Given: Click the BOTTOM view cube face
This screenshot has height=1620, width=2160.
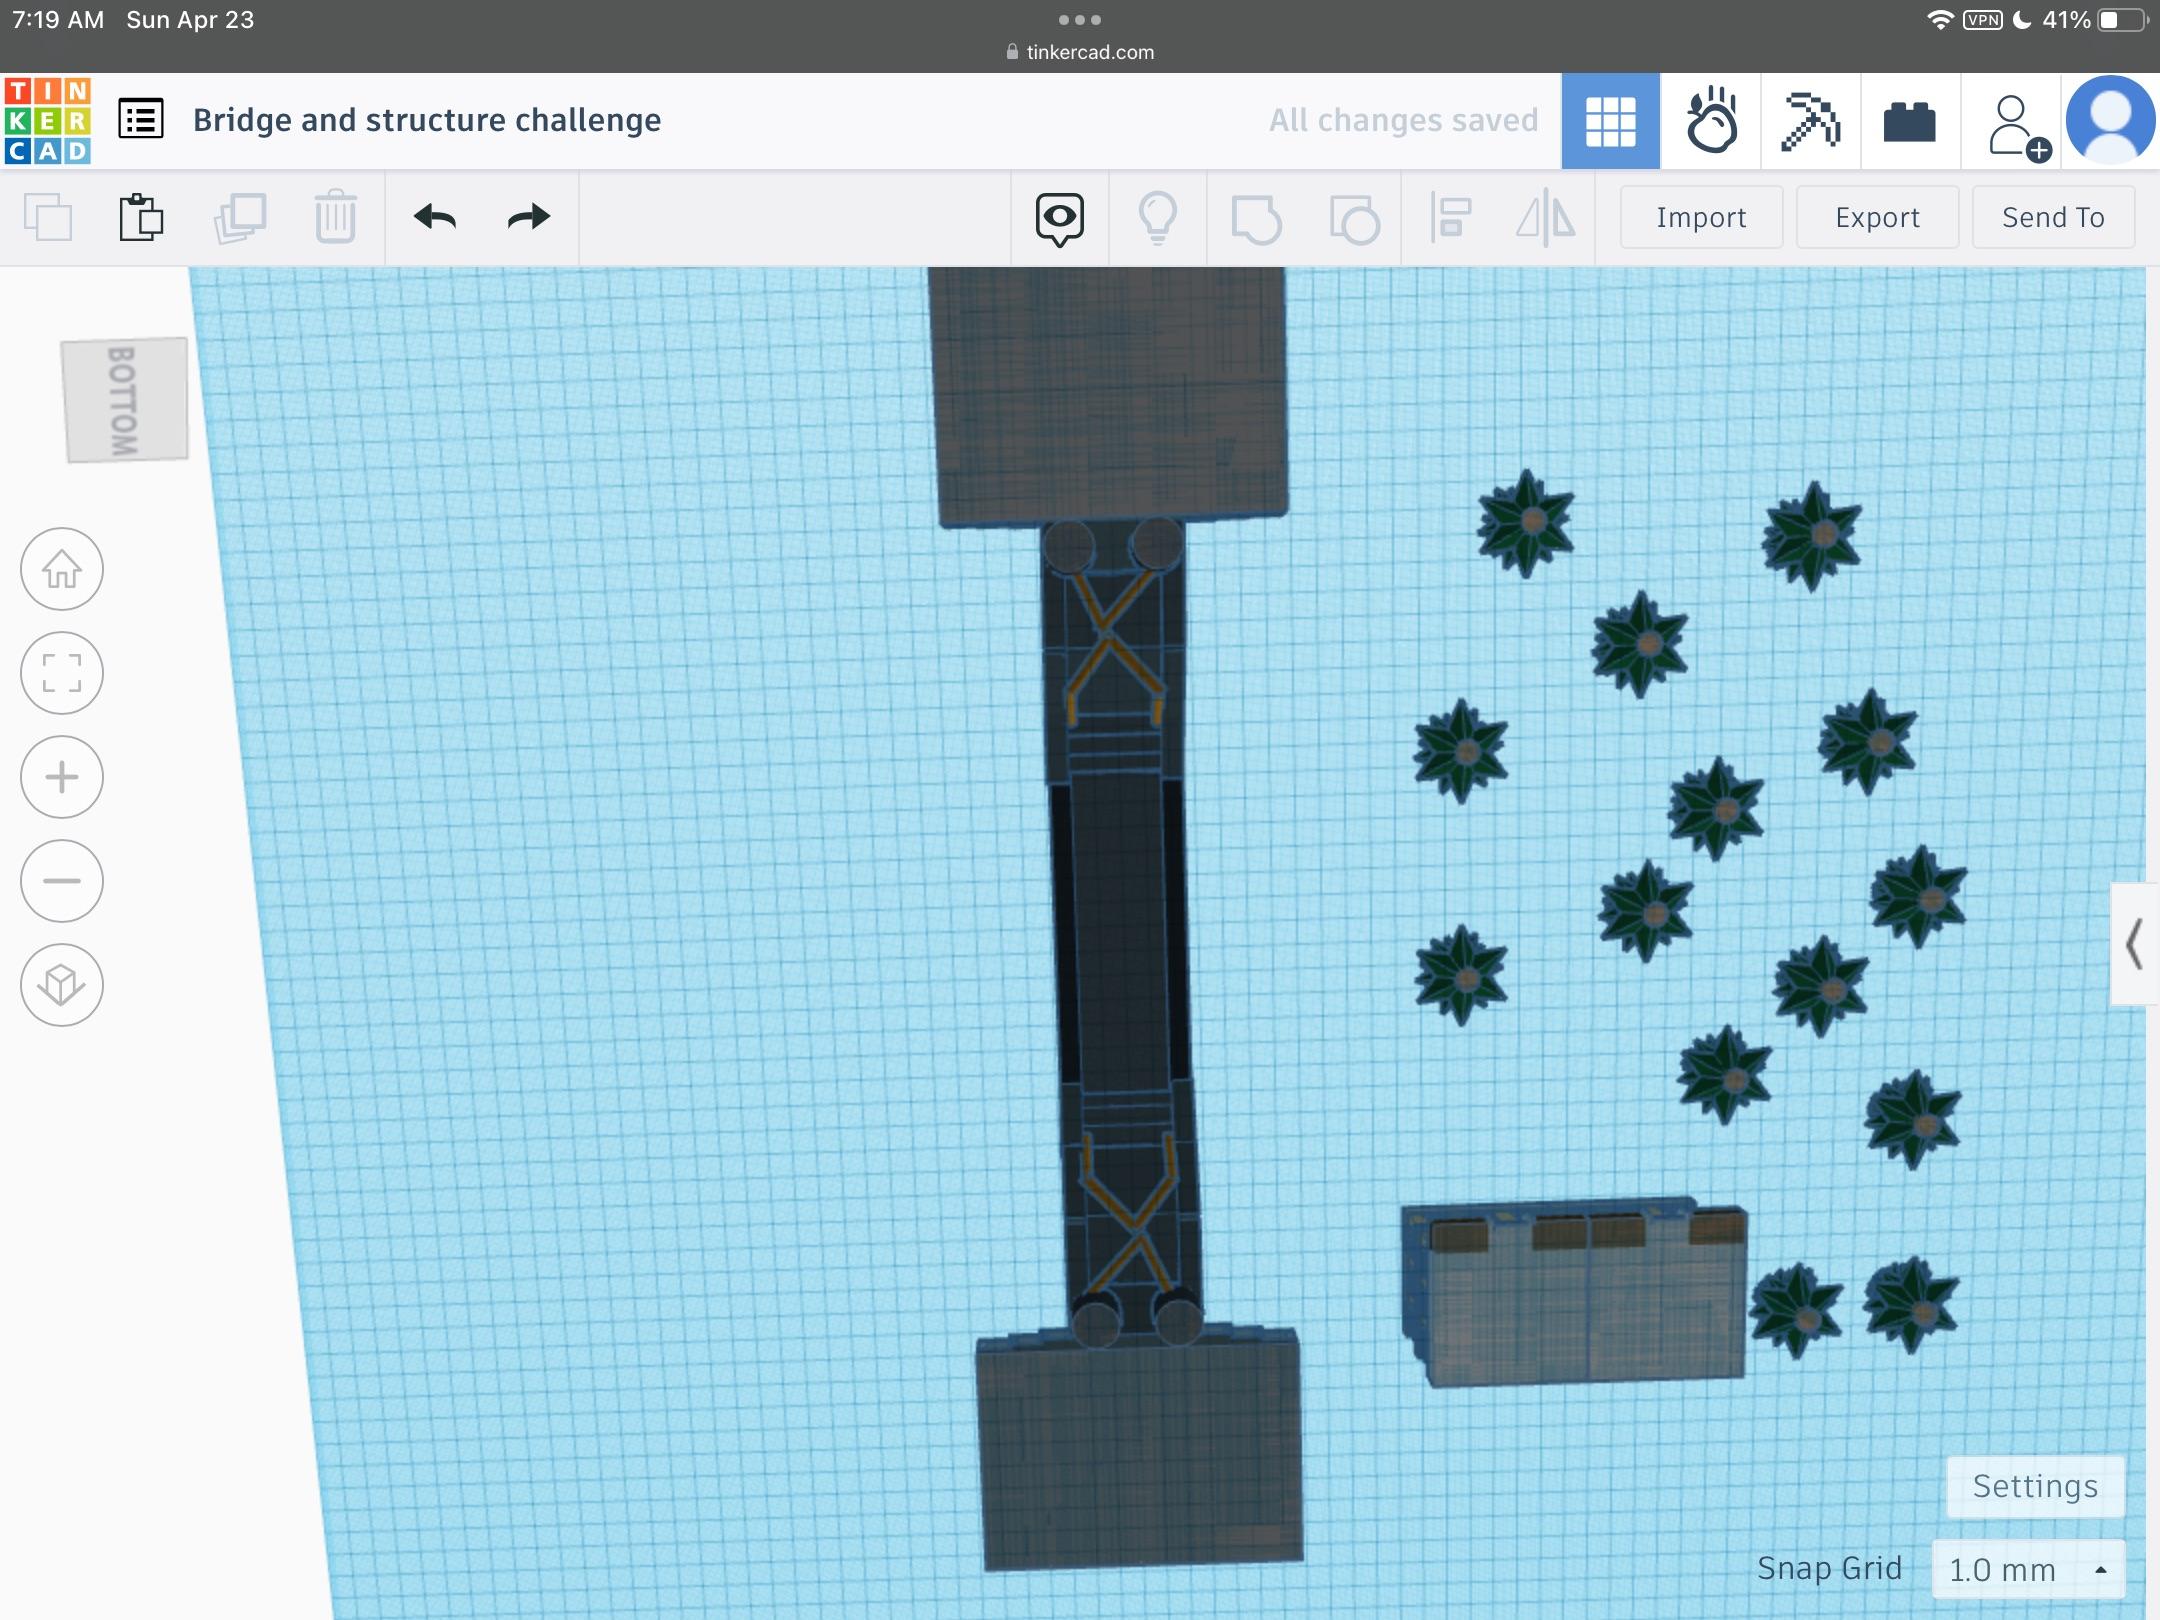Looking at the screenshot, I should tap(124, 400).
